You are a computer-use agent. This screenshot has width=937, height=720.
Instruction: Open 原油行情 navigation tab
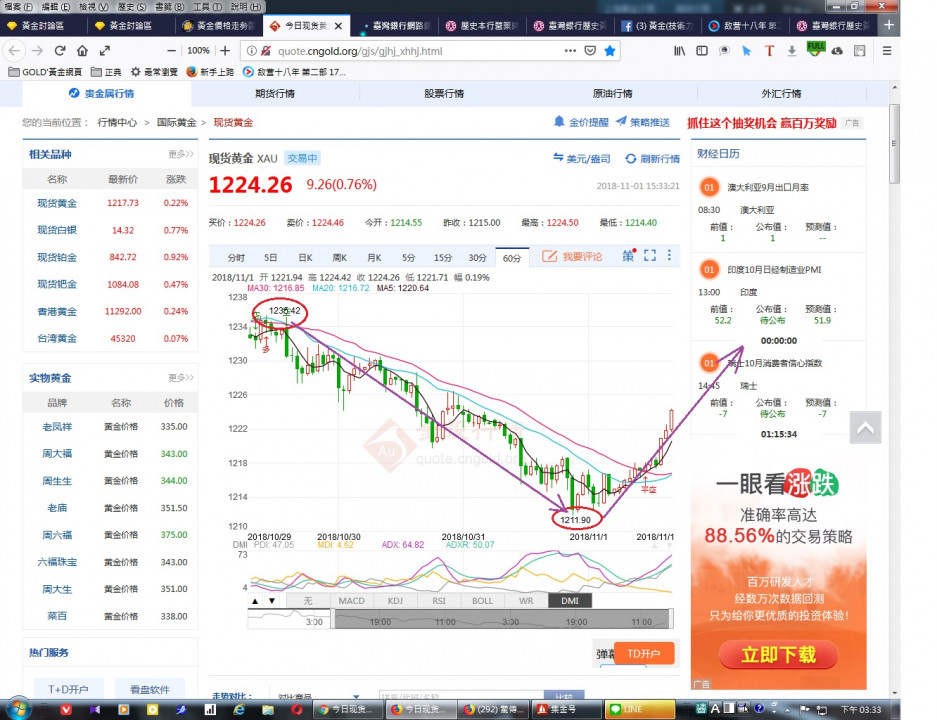613,94
